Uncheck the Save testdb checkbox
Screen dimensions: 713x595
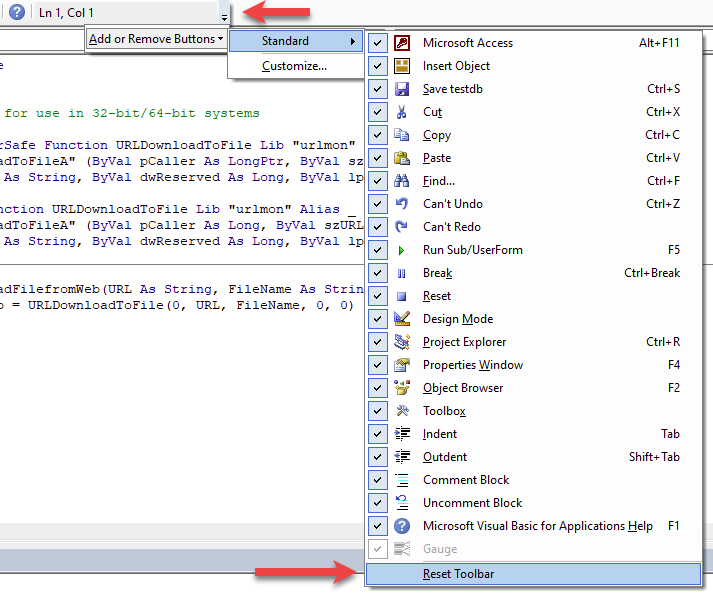tap(377, 89)
